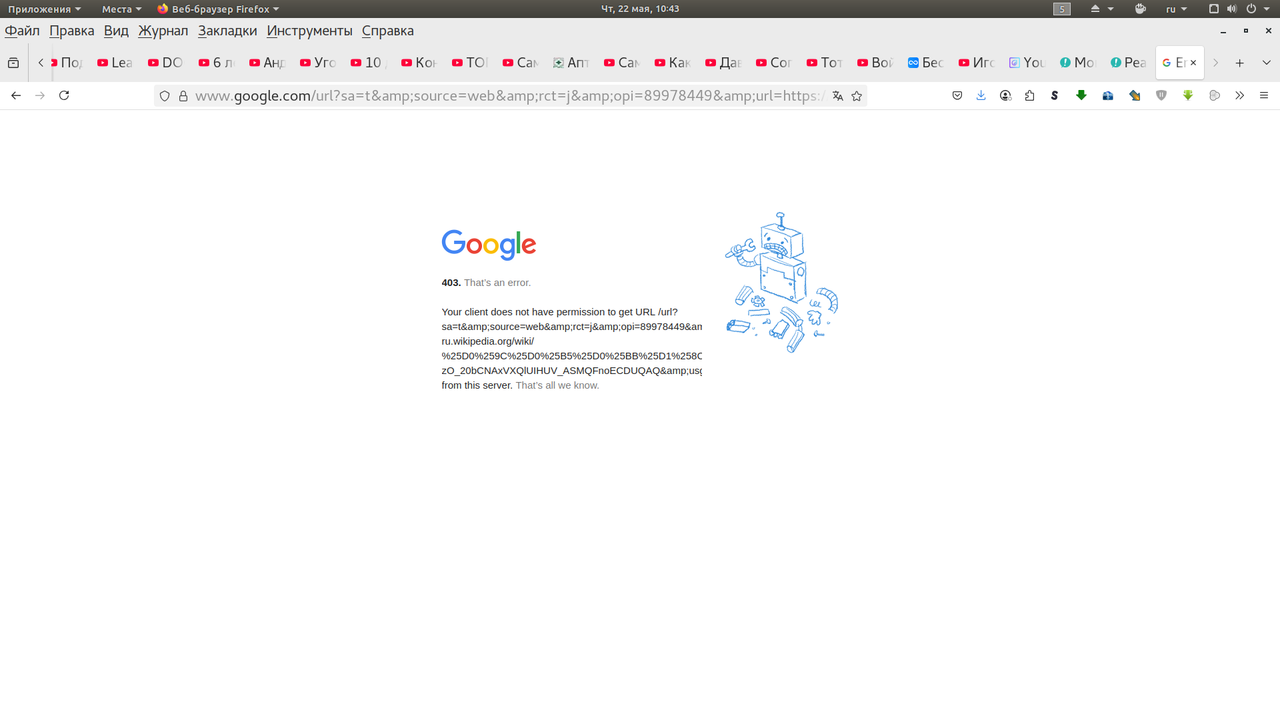This screenshot has height=720, width=1280.
Task: Click the blue box extension icon
Action: [1108, 96]
